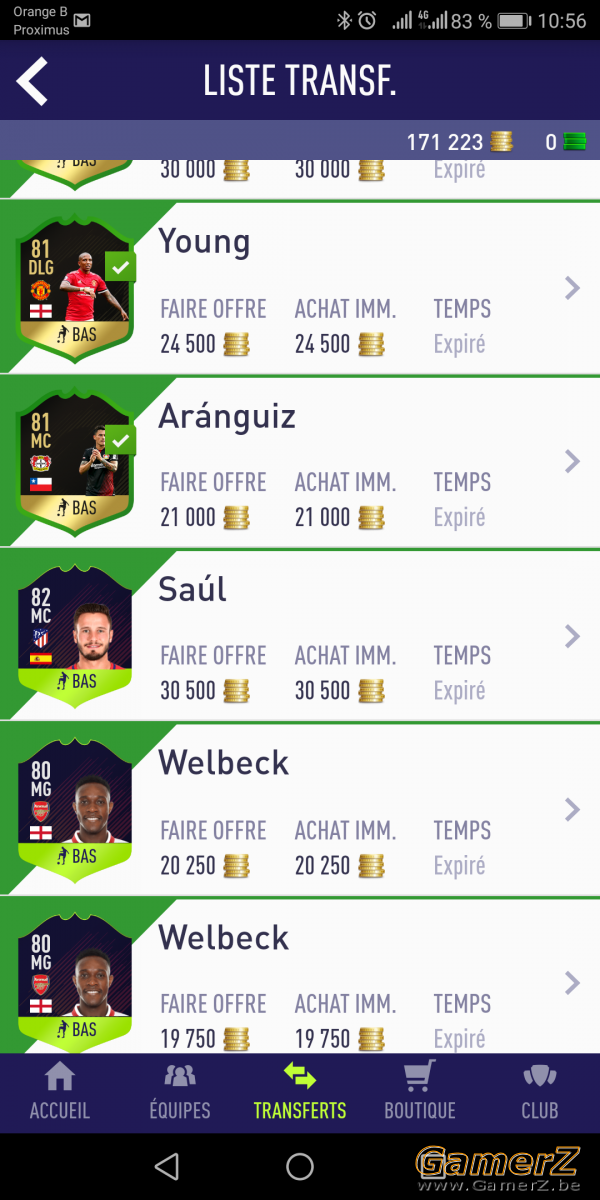This screenshot has width=600, height=1200.
Task: Open chevron on Welbeck 20 250 listing
Action: [572, 809]
